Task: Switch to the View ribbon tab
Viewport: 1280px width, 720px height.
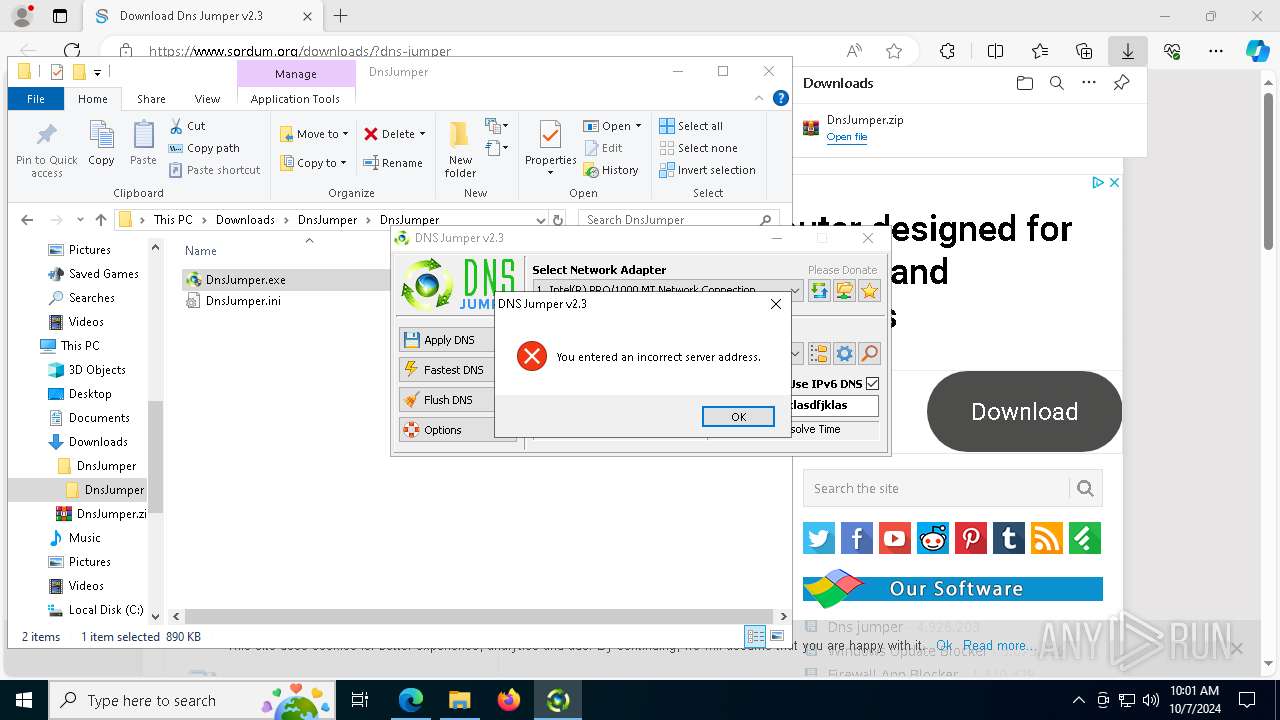Action: 207,99
